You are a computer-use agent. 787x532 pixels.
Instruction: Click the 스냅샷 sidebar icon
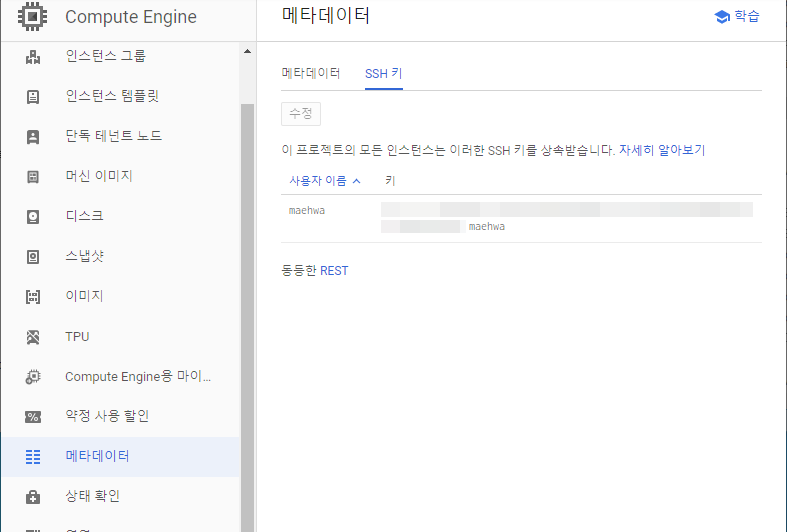point(33,257)
